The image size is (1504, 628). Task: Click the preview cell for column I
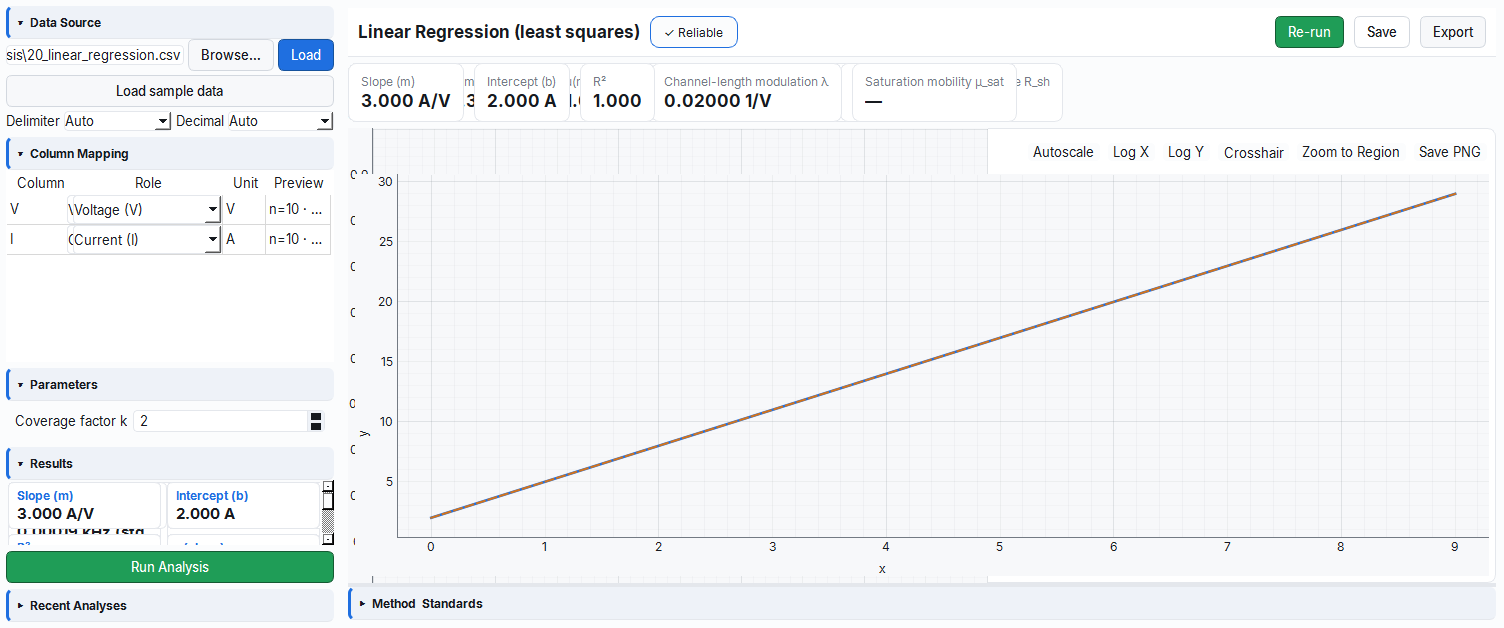point(298,240)
